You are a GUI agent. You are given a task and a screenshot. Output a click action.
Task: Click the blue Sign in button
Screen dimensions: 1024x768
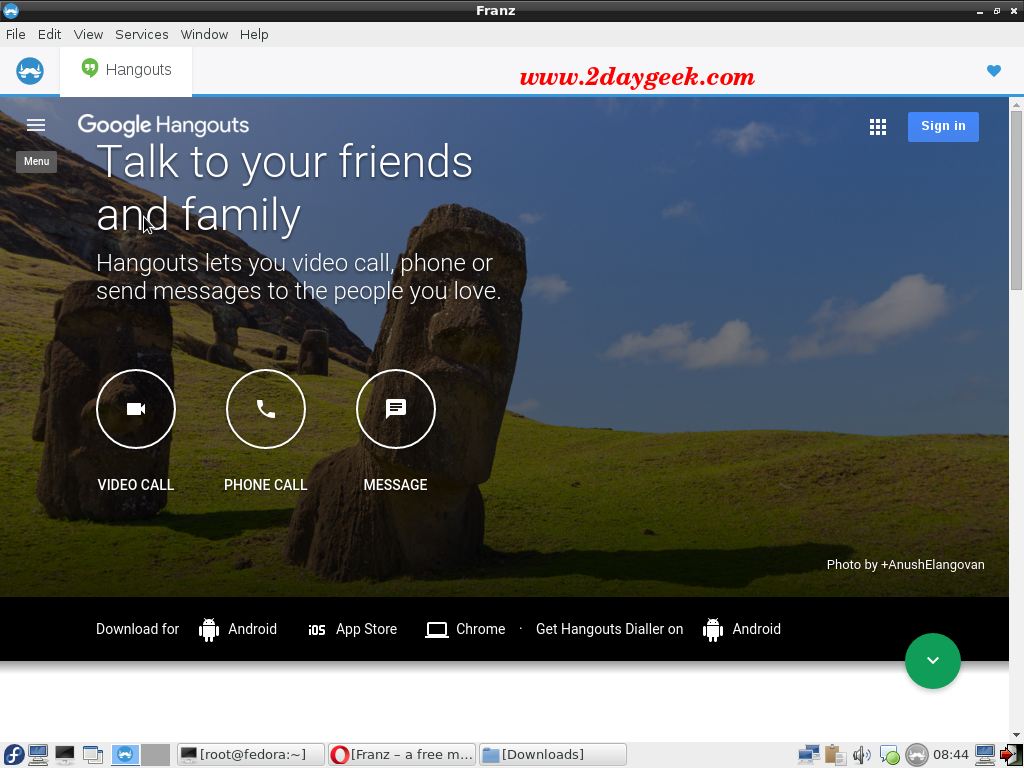(x=943, y=127)
